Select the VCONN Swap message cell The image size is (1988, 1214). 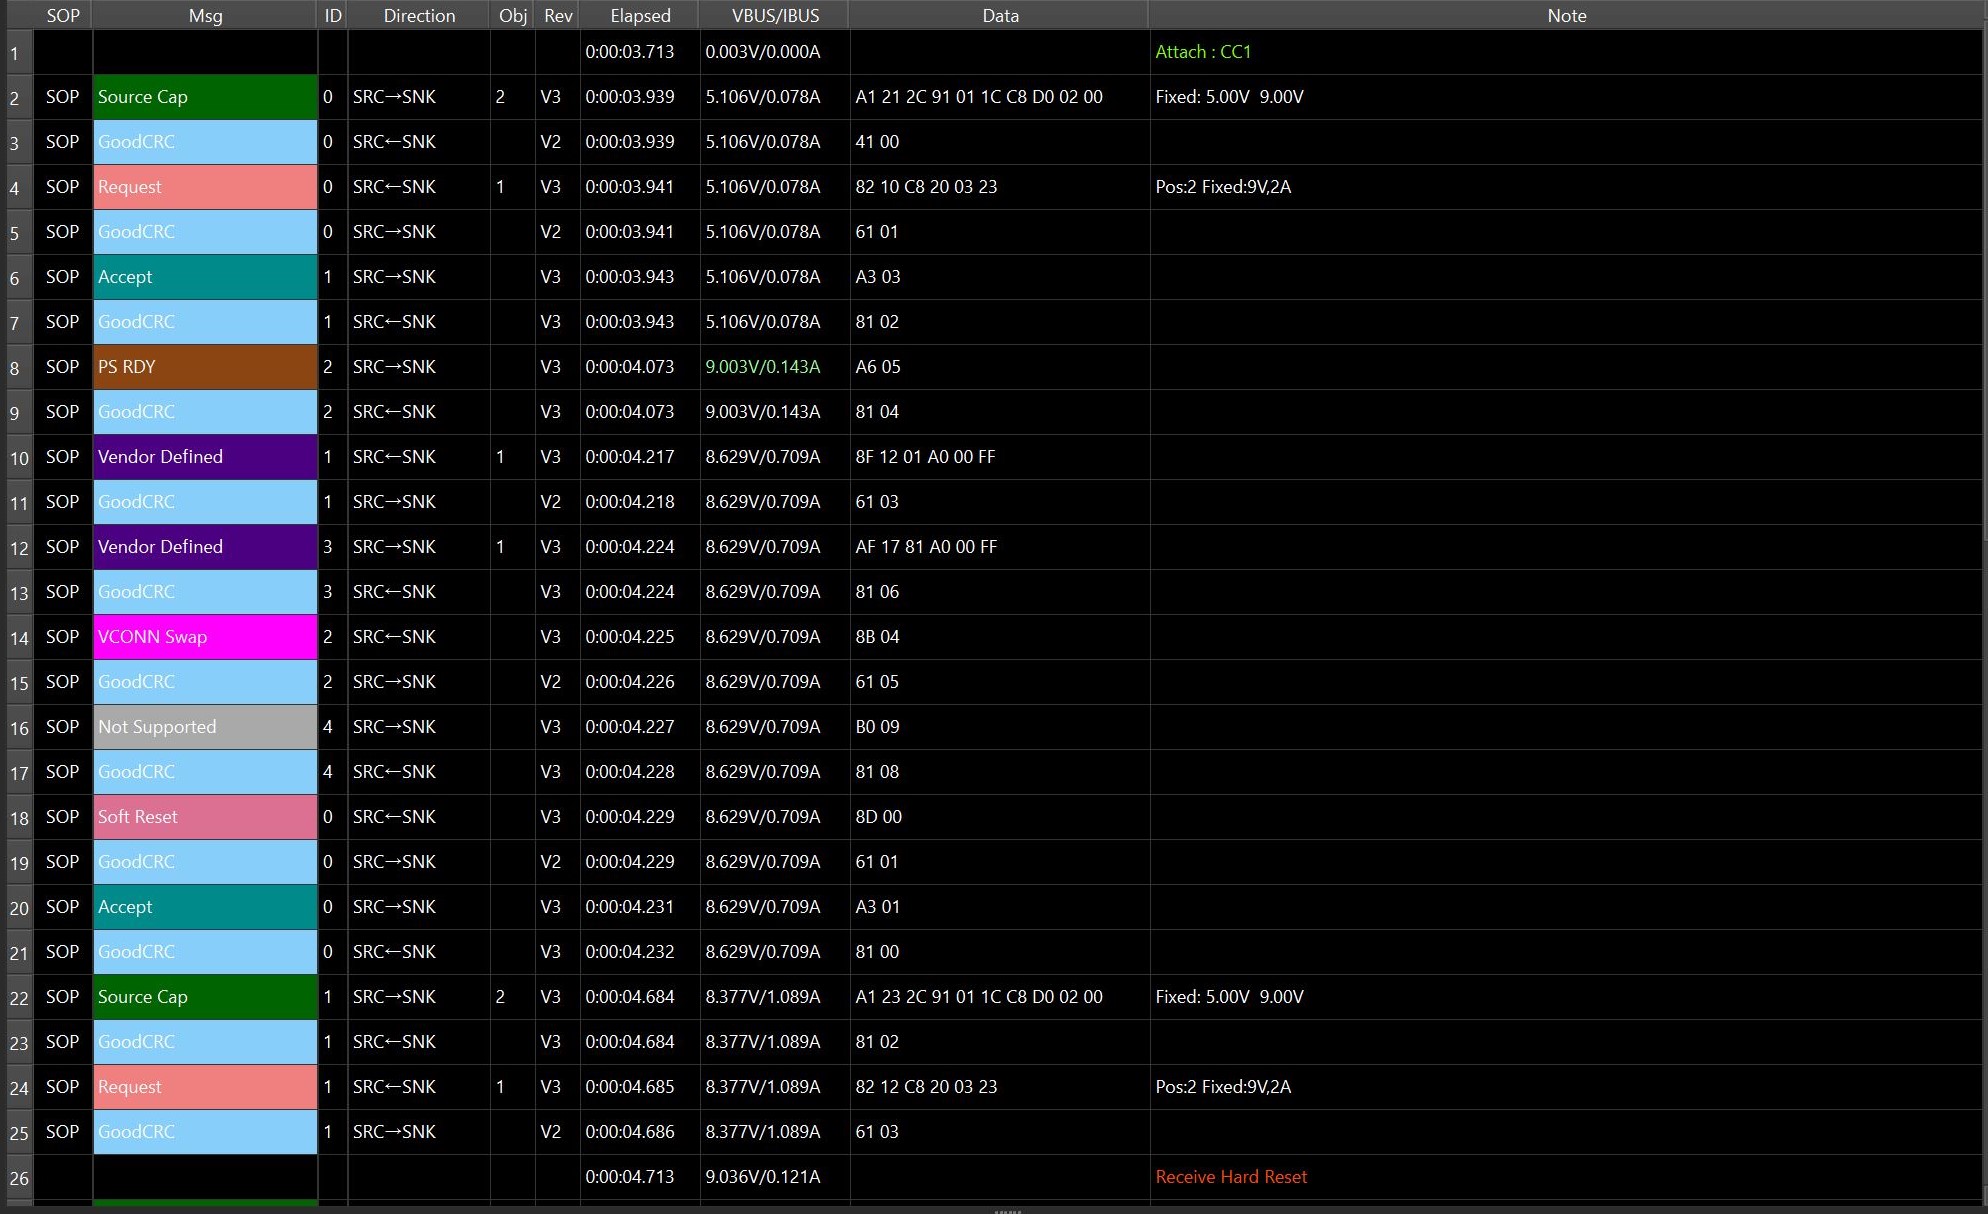[x=205, y=637]
